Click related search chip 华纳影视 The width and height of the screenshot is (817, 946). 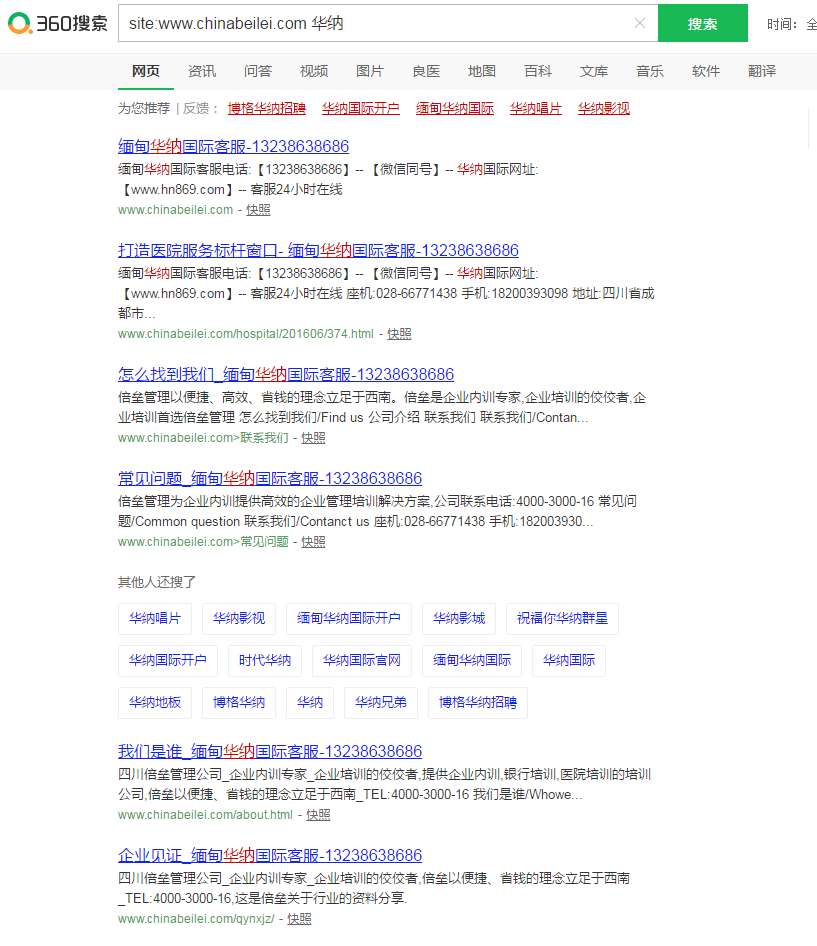239,618
